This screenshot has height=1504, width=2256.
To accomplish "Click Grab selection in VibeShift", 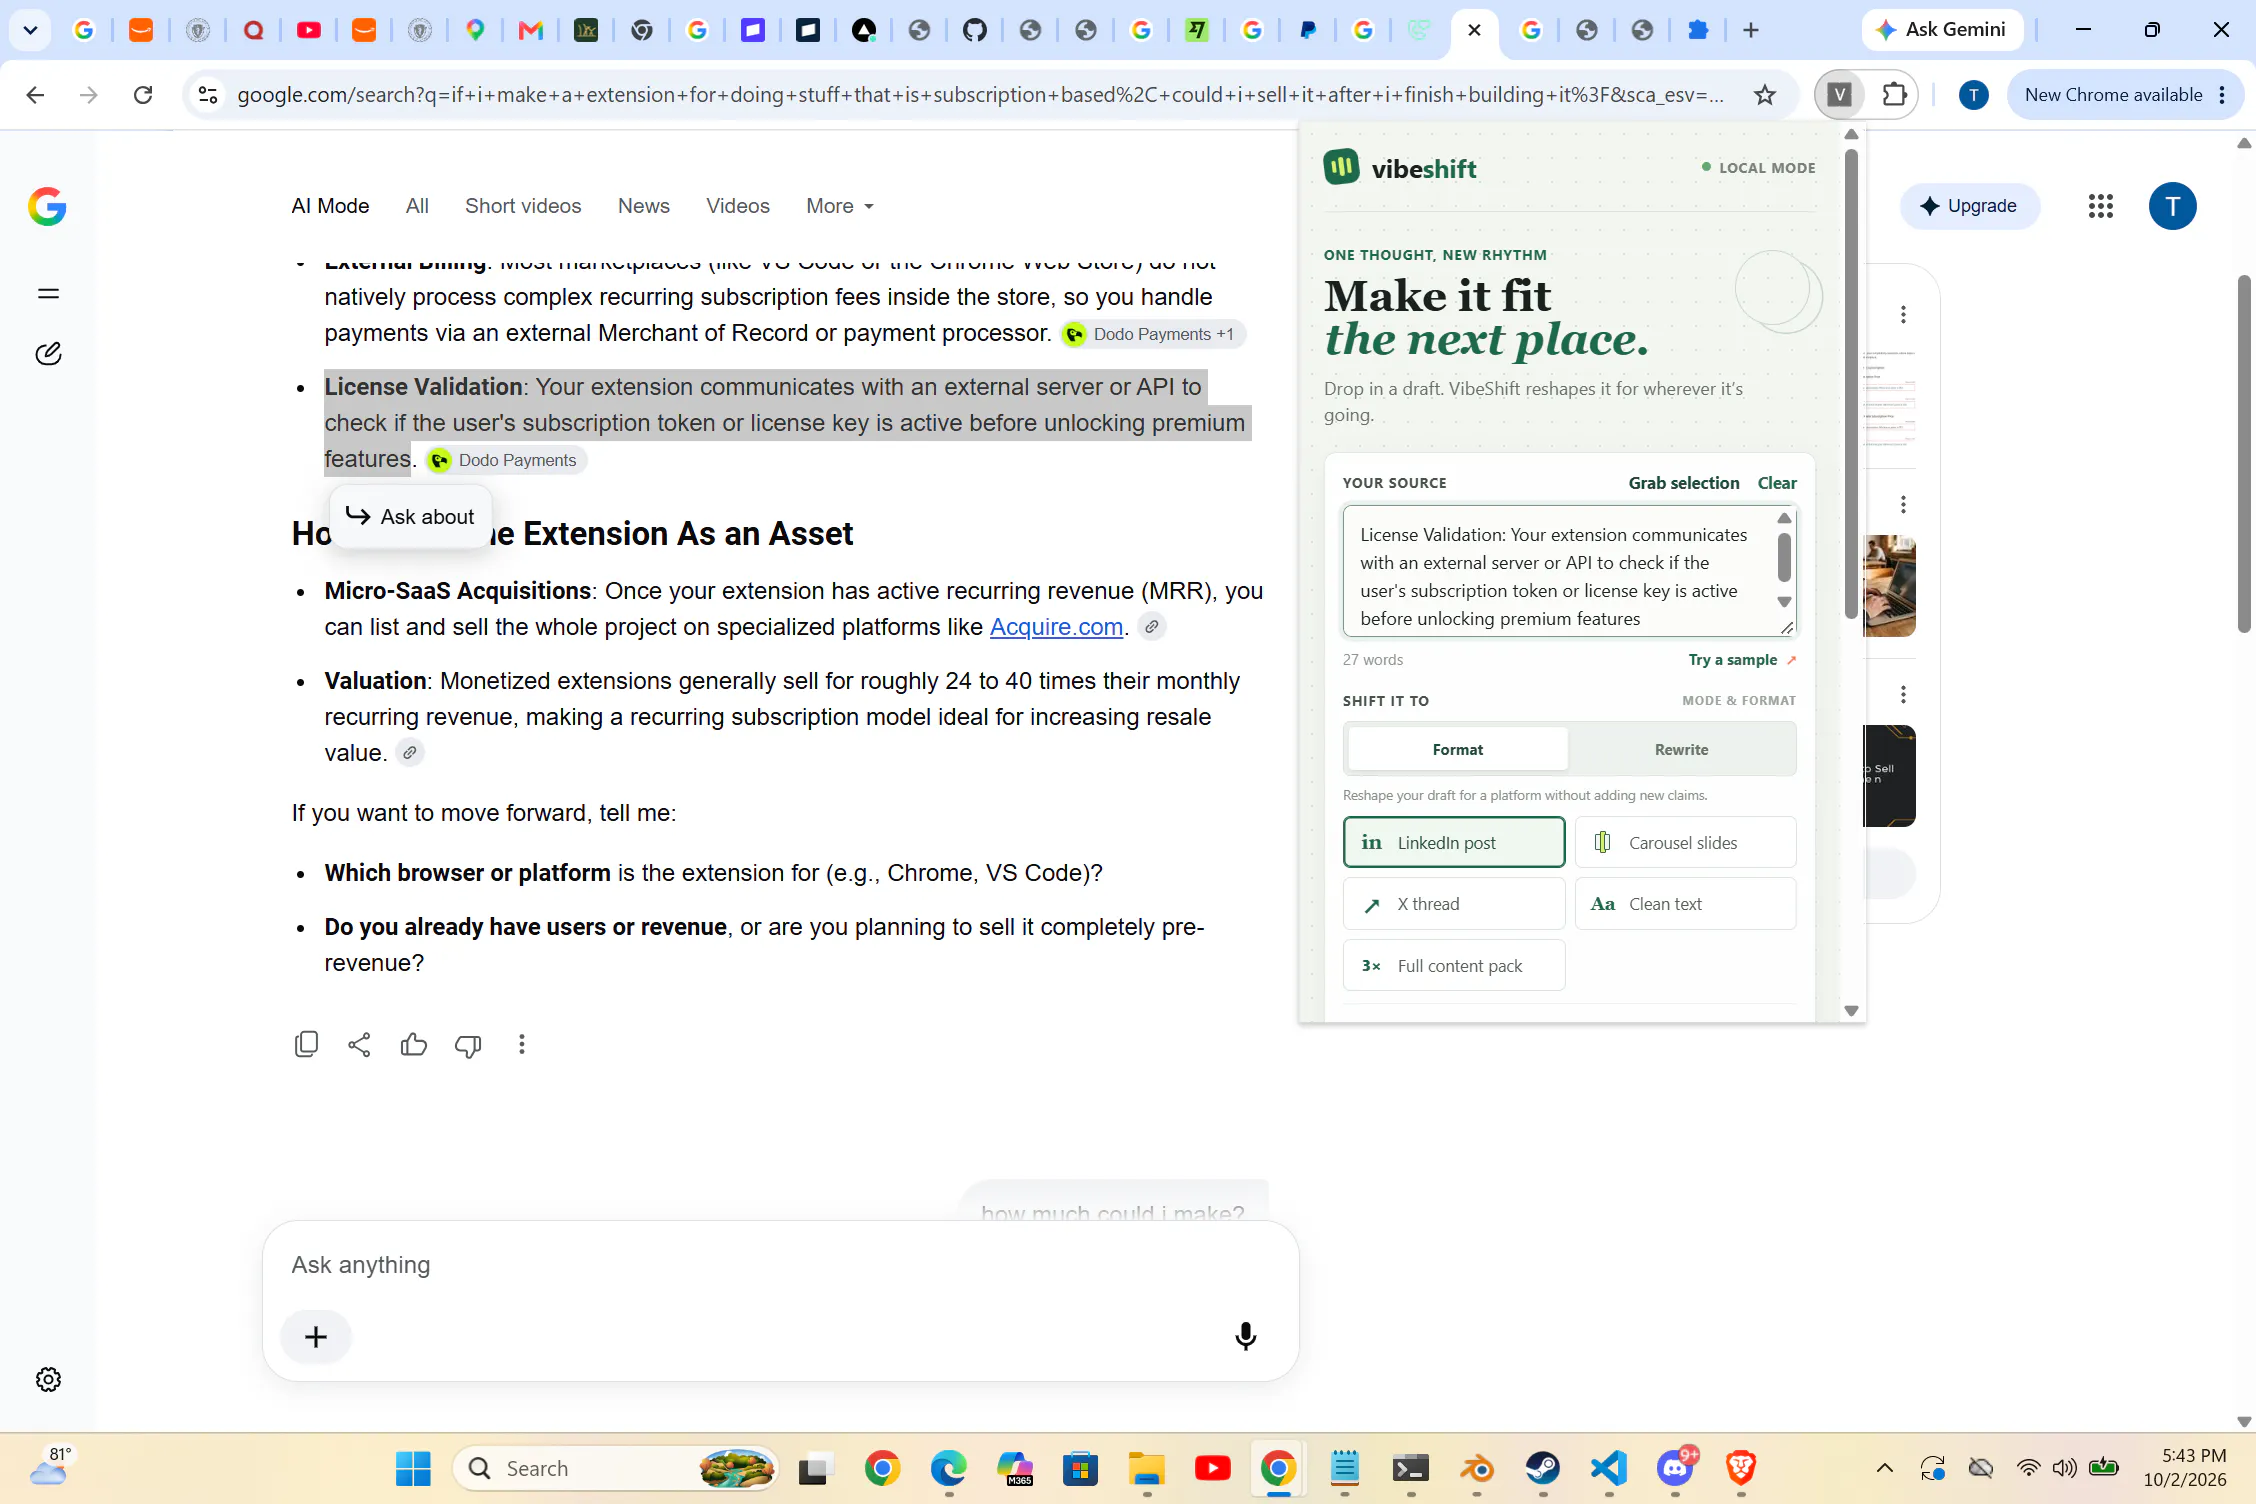I will click(1683, 483).
